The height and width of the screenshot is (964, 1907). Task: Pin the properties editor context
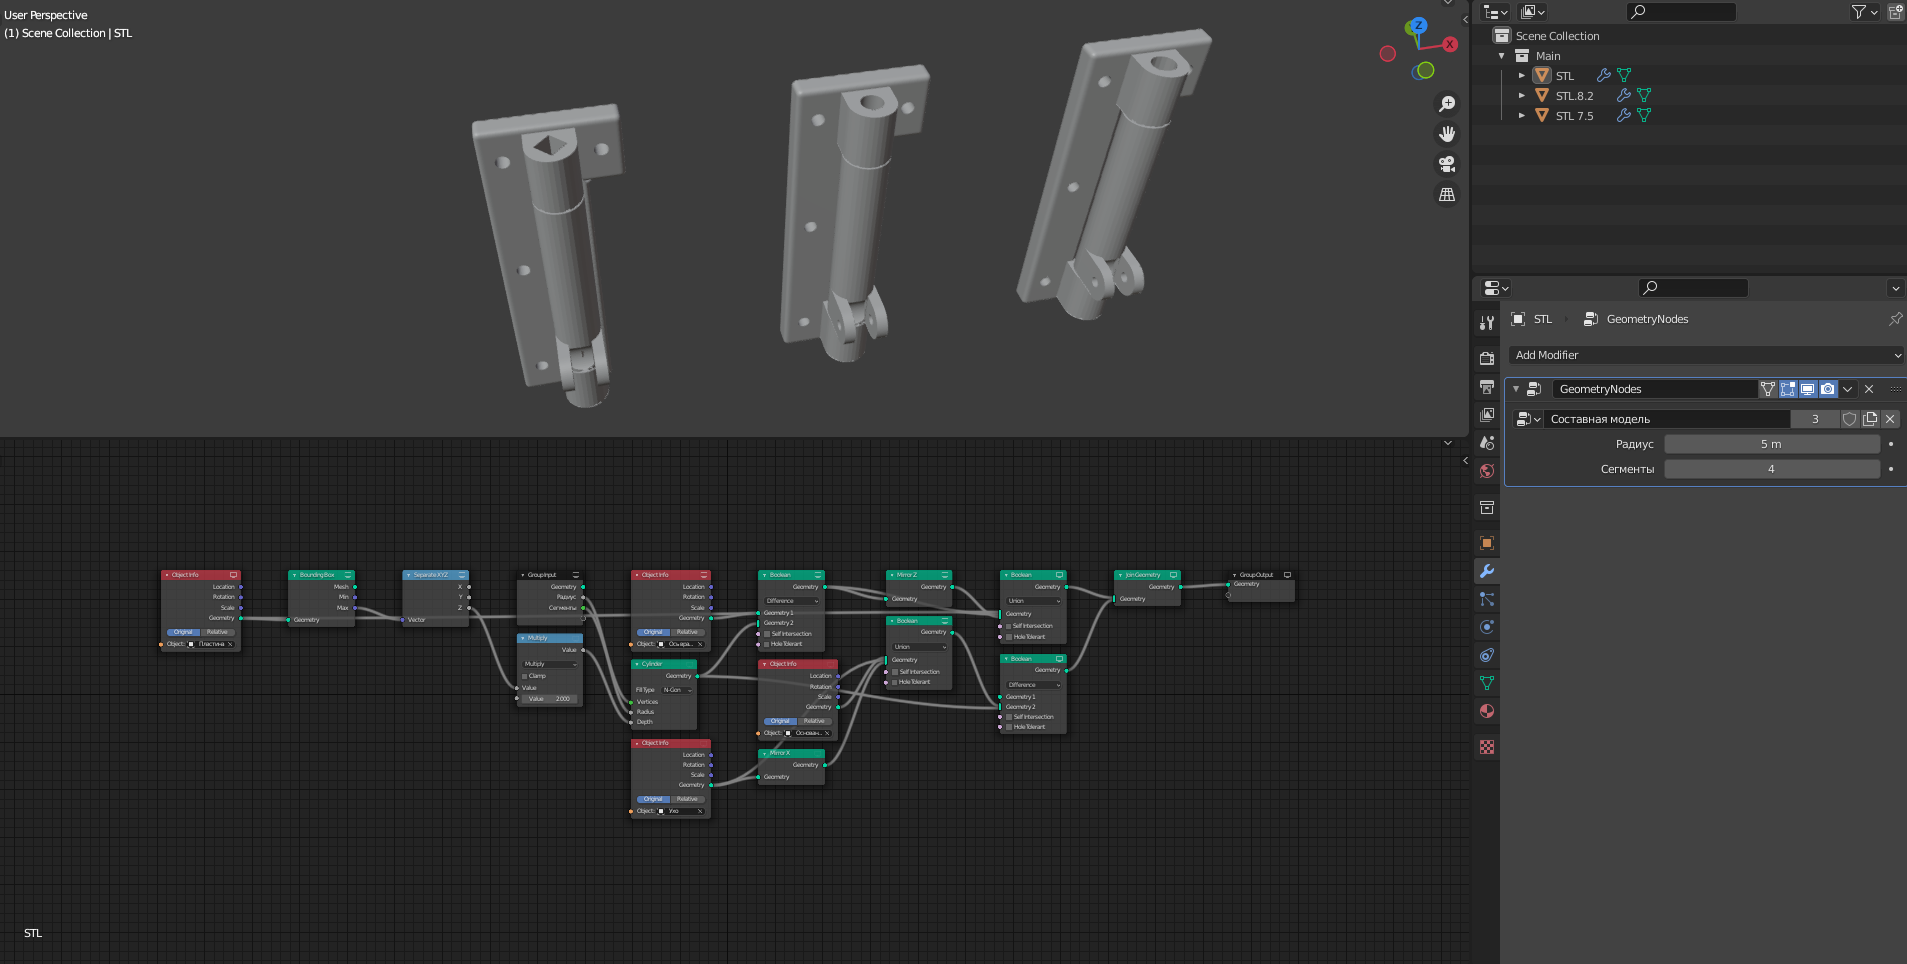click(1894, 319)
